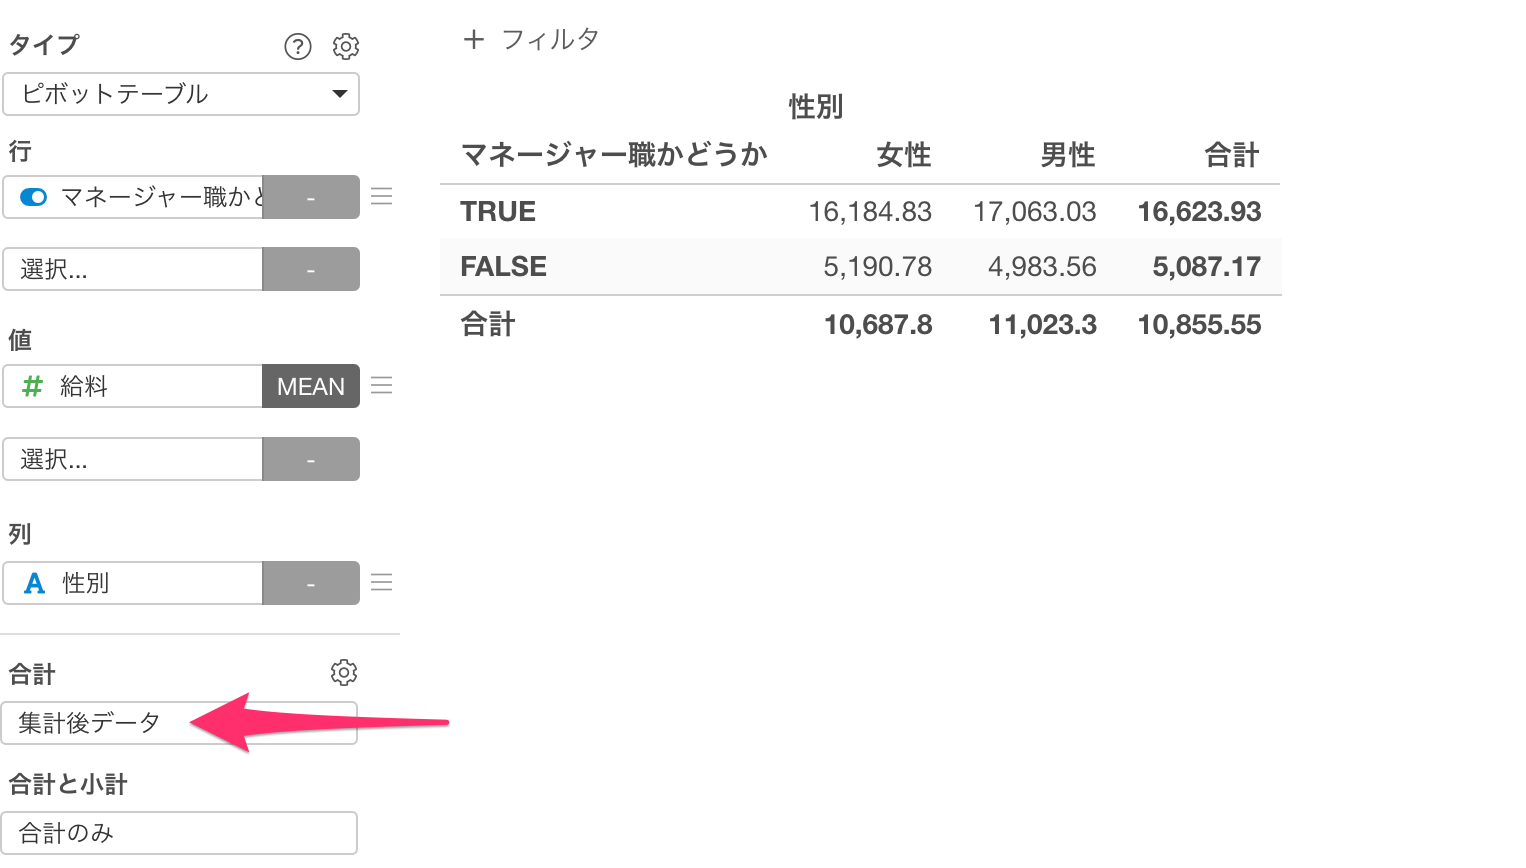Click the empty 選択... value selector

132,459
